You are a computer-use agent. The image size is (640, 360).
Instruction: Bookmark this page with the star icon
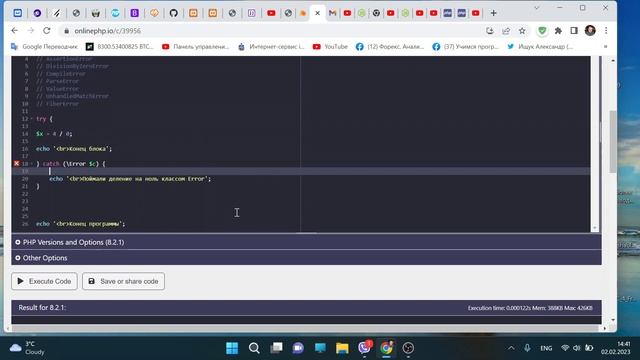pyautogui.click(x=522, y=31)
